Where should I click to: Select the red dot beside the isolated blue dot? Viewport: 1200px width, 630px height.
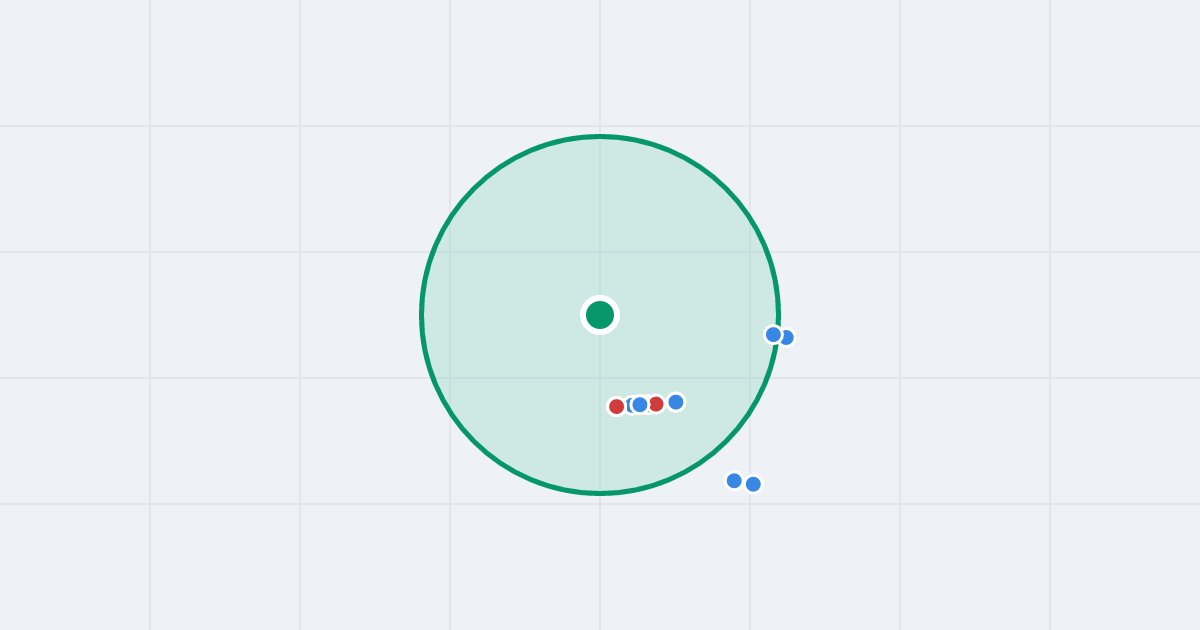656,404
